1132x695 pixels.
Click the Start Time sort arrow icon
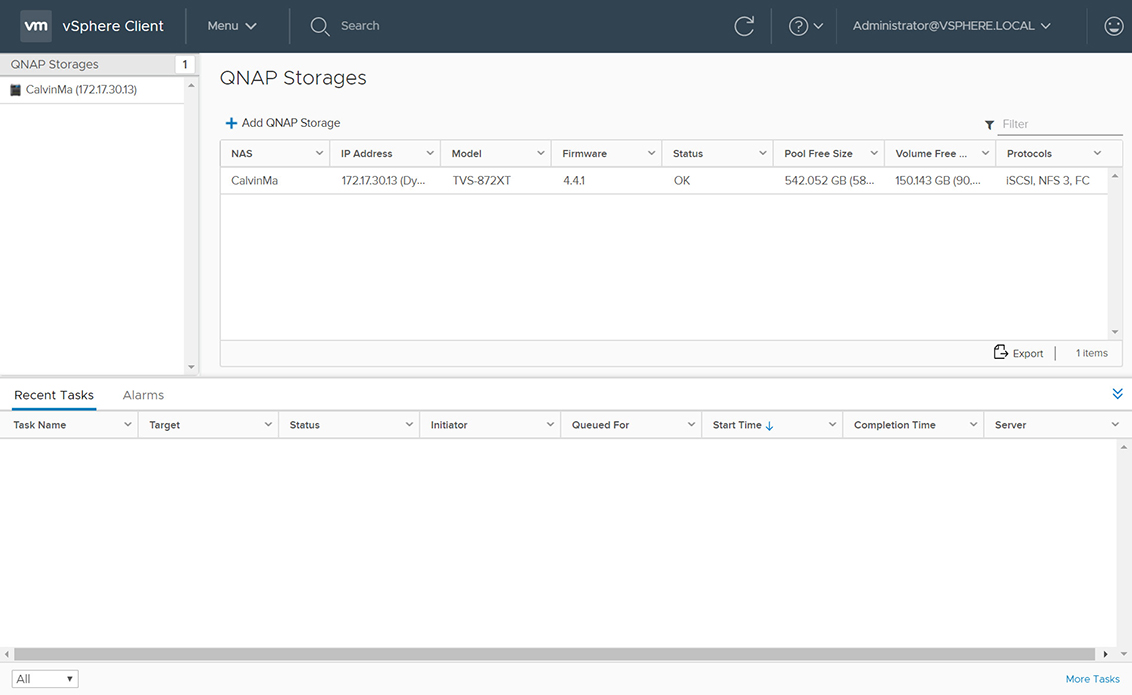(770, 426)
